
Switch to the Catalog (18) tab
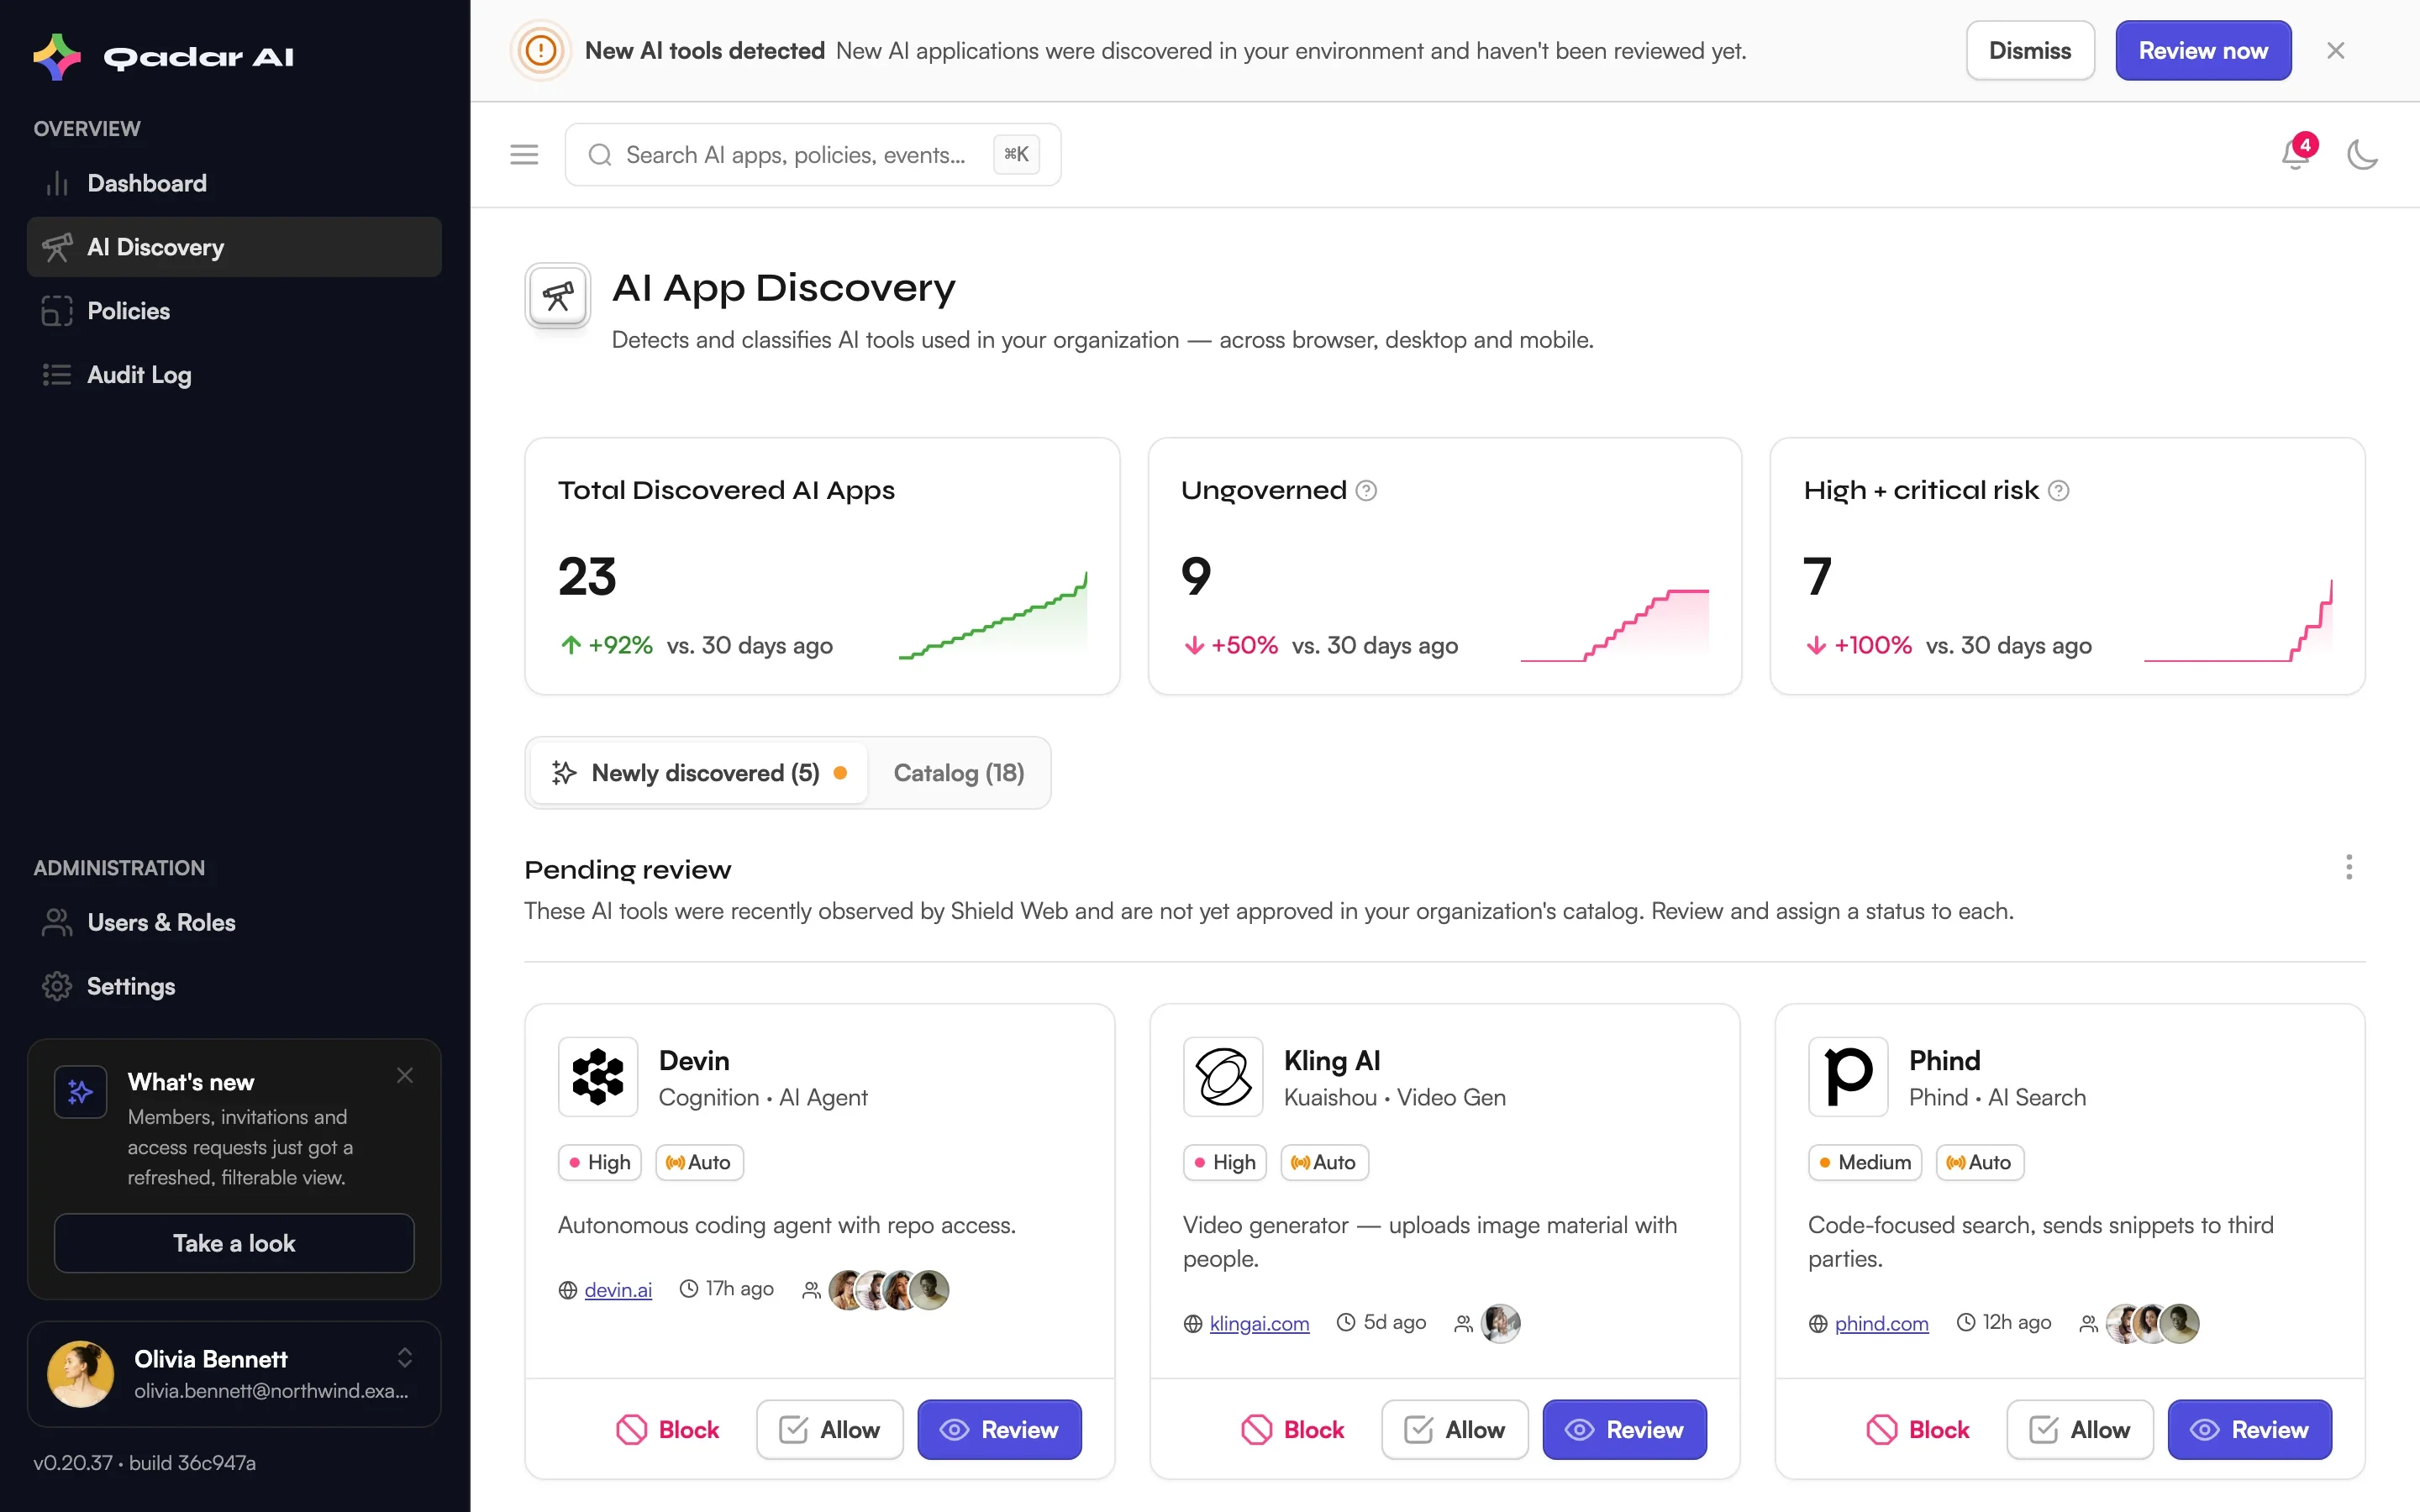(x=958, y=773)
